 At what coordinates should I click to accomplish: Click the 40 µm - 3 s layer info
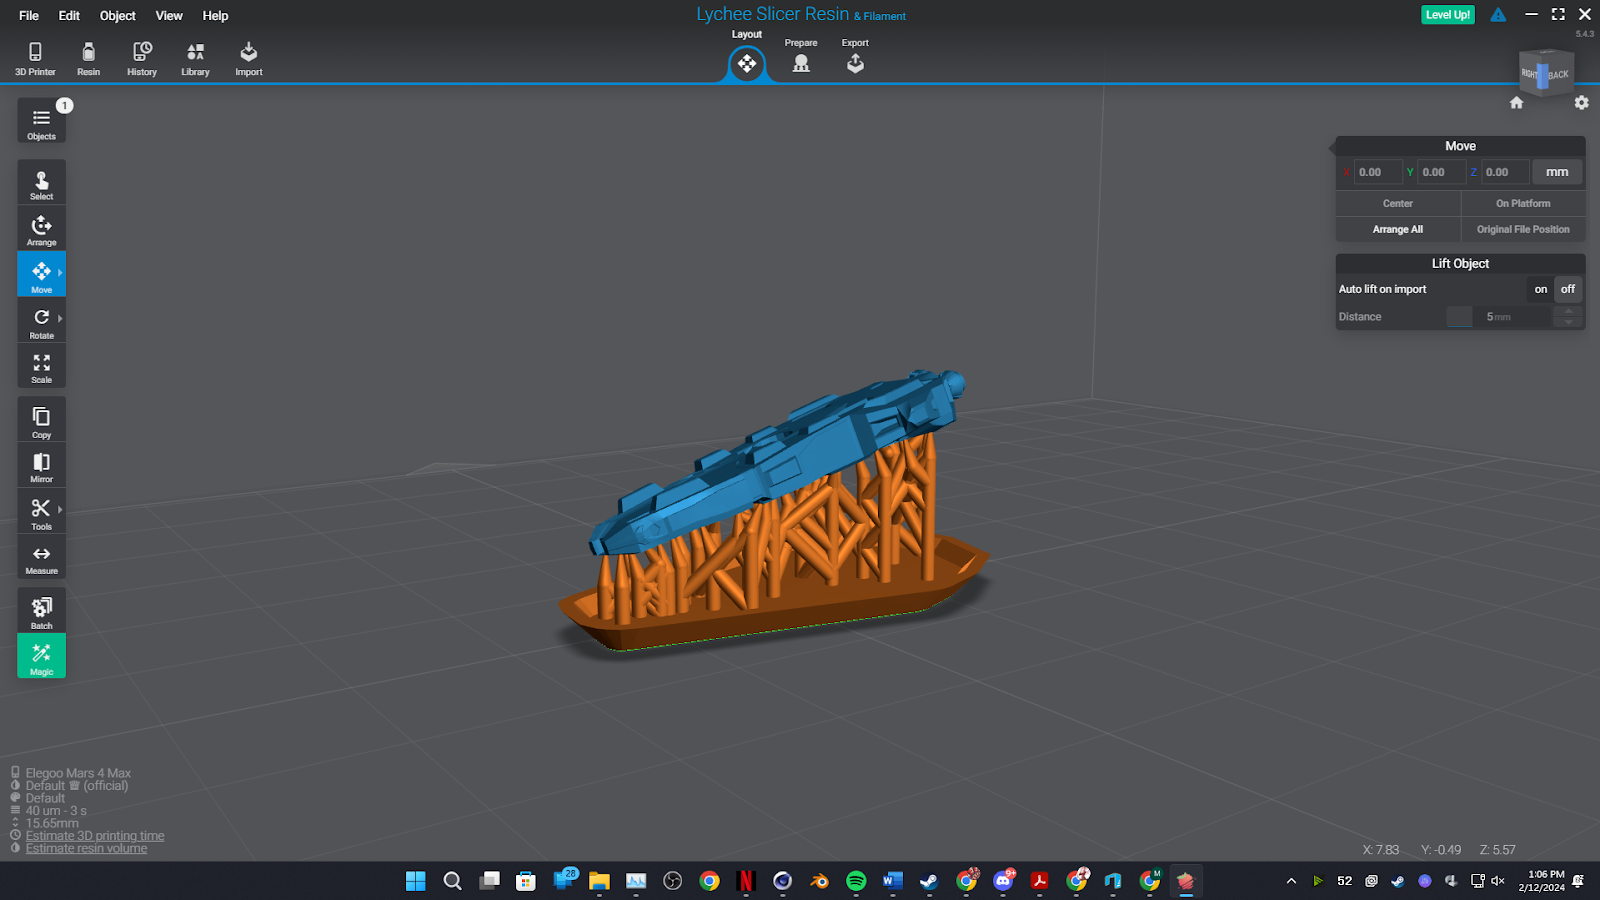click(56, 811)
